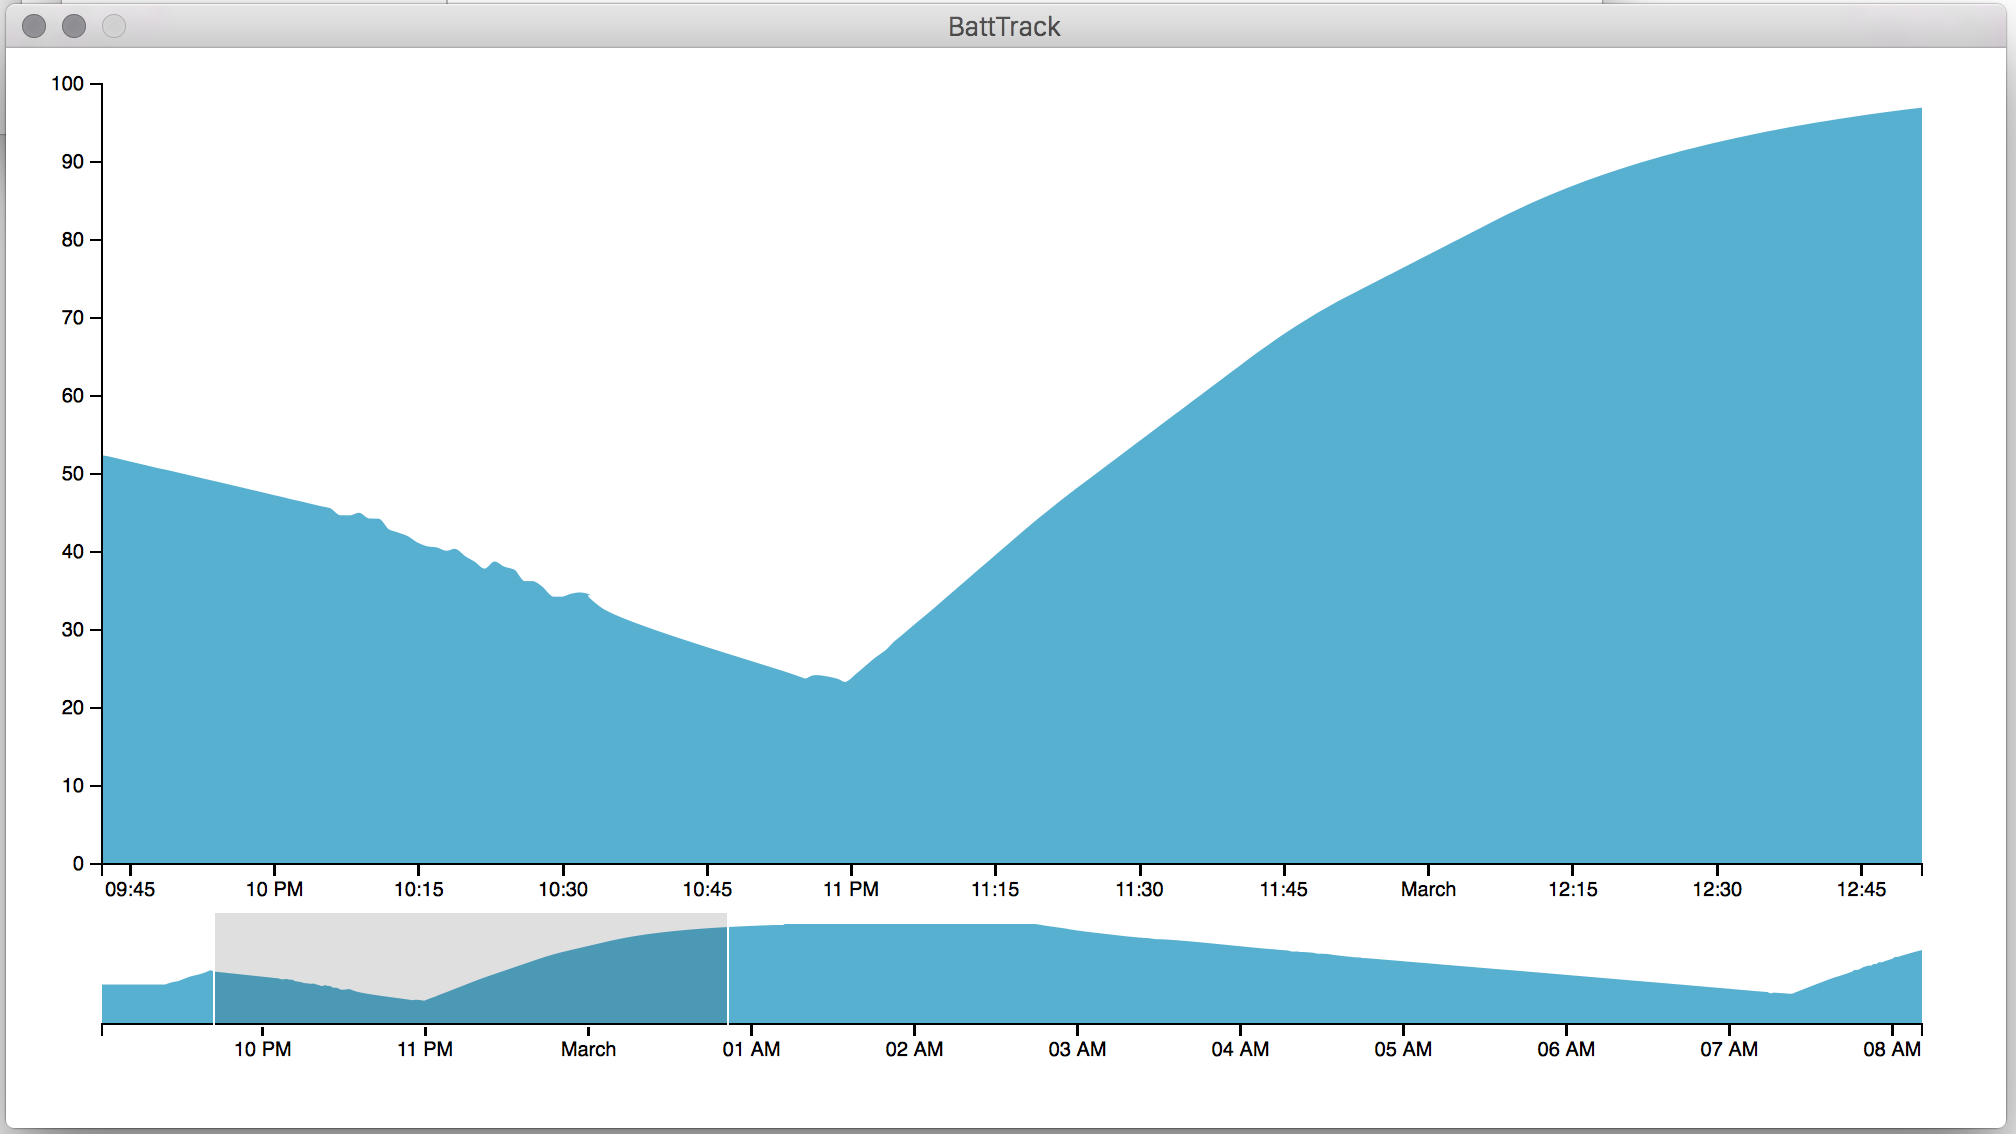Click the 12:15 tick on the main axis
2016x1134 pixels.
(1572, 888)
